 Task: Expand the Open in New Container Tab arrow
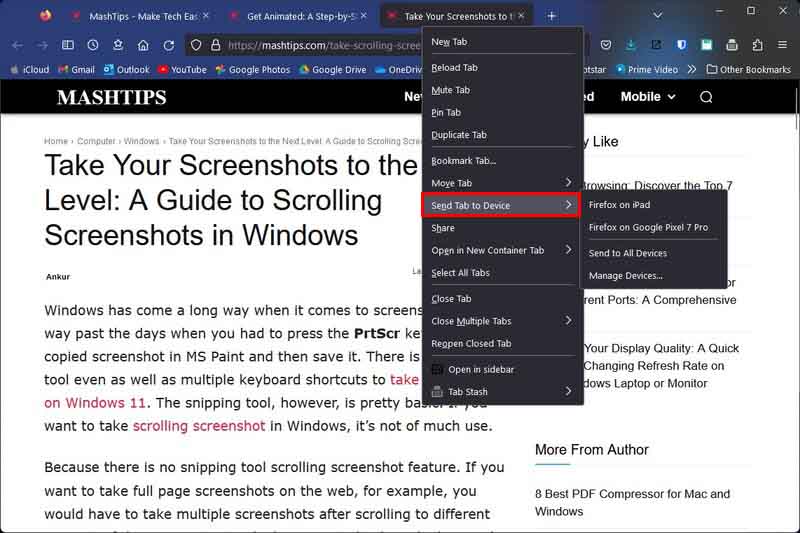pos(568,250)
